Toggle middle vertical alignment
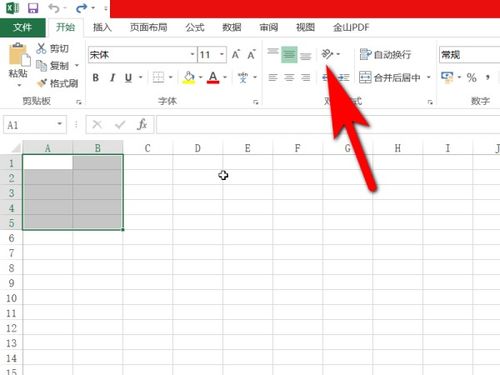 289,54
